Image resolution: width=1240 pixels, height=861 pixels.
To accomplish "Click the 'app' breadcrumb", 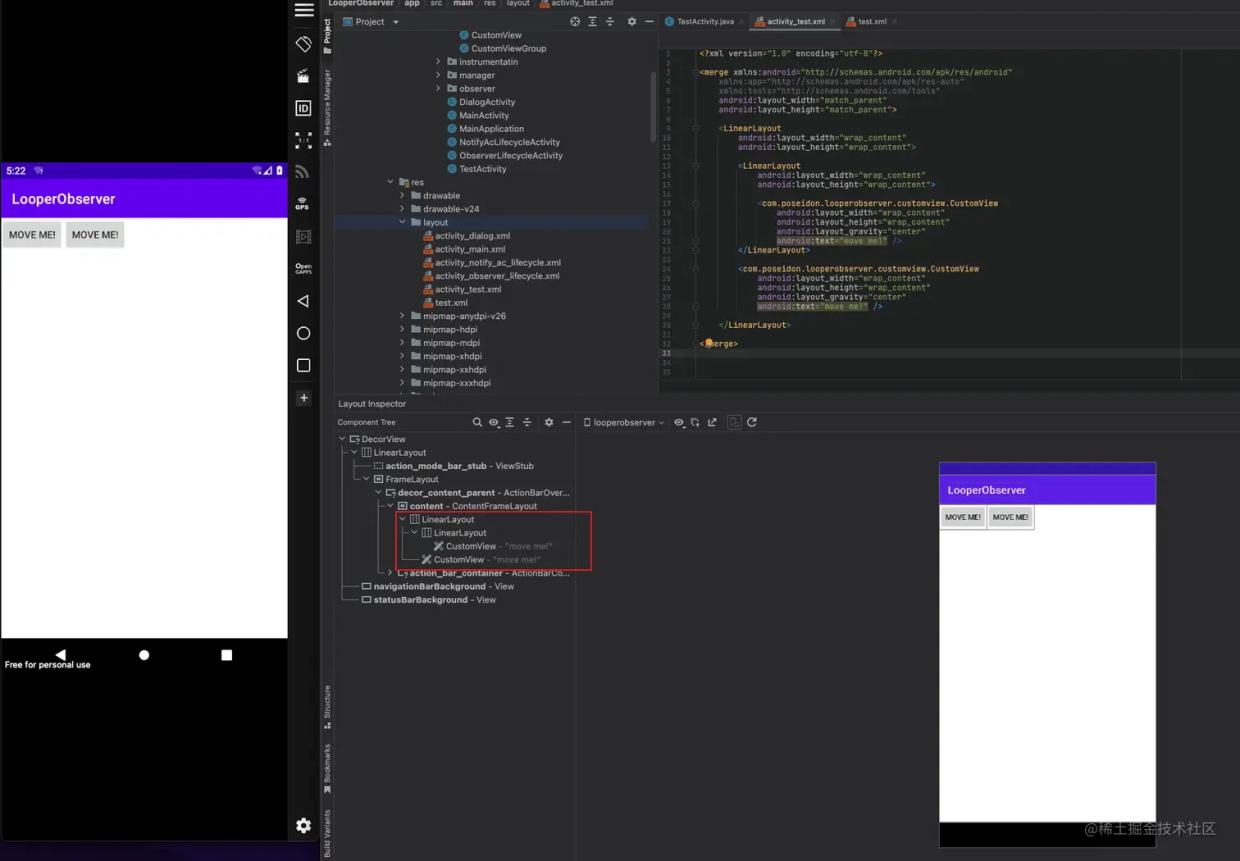I will 412,4.
